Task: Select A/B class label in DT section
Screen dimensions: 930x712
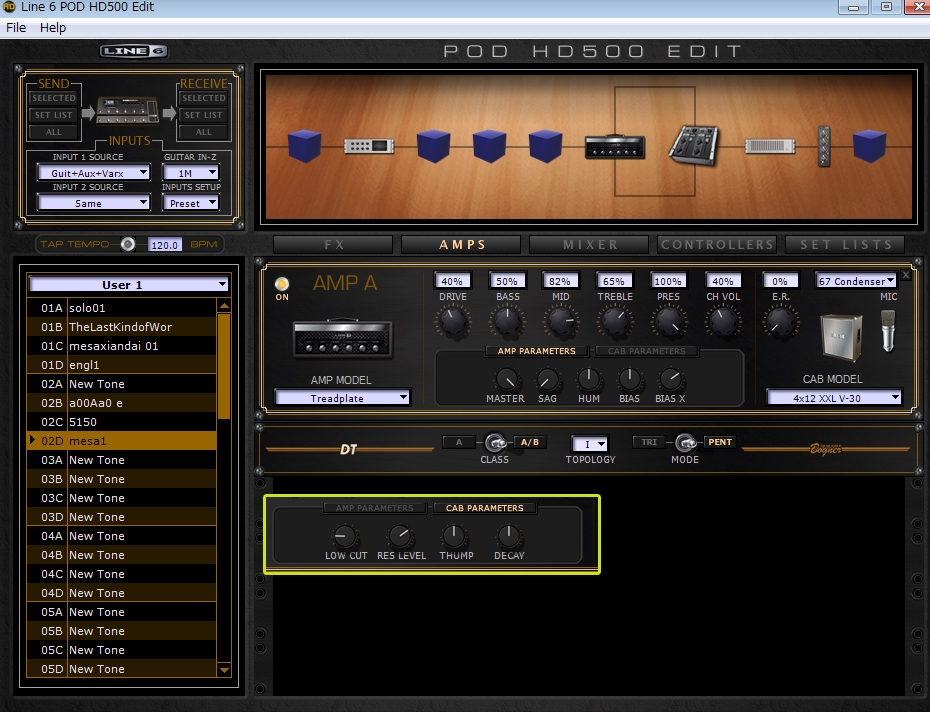Action: (x=530, y=442)
